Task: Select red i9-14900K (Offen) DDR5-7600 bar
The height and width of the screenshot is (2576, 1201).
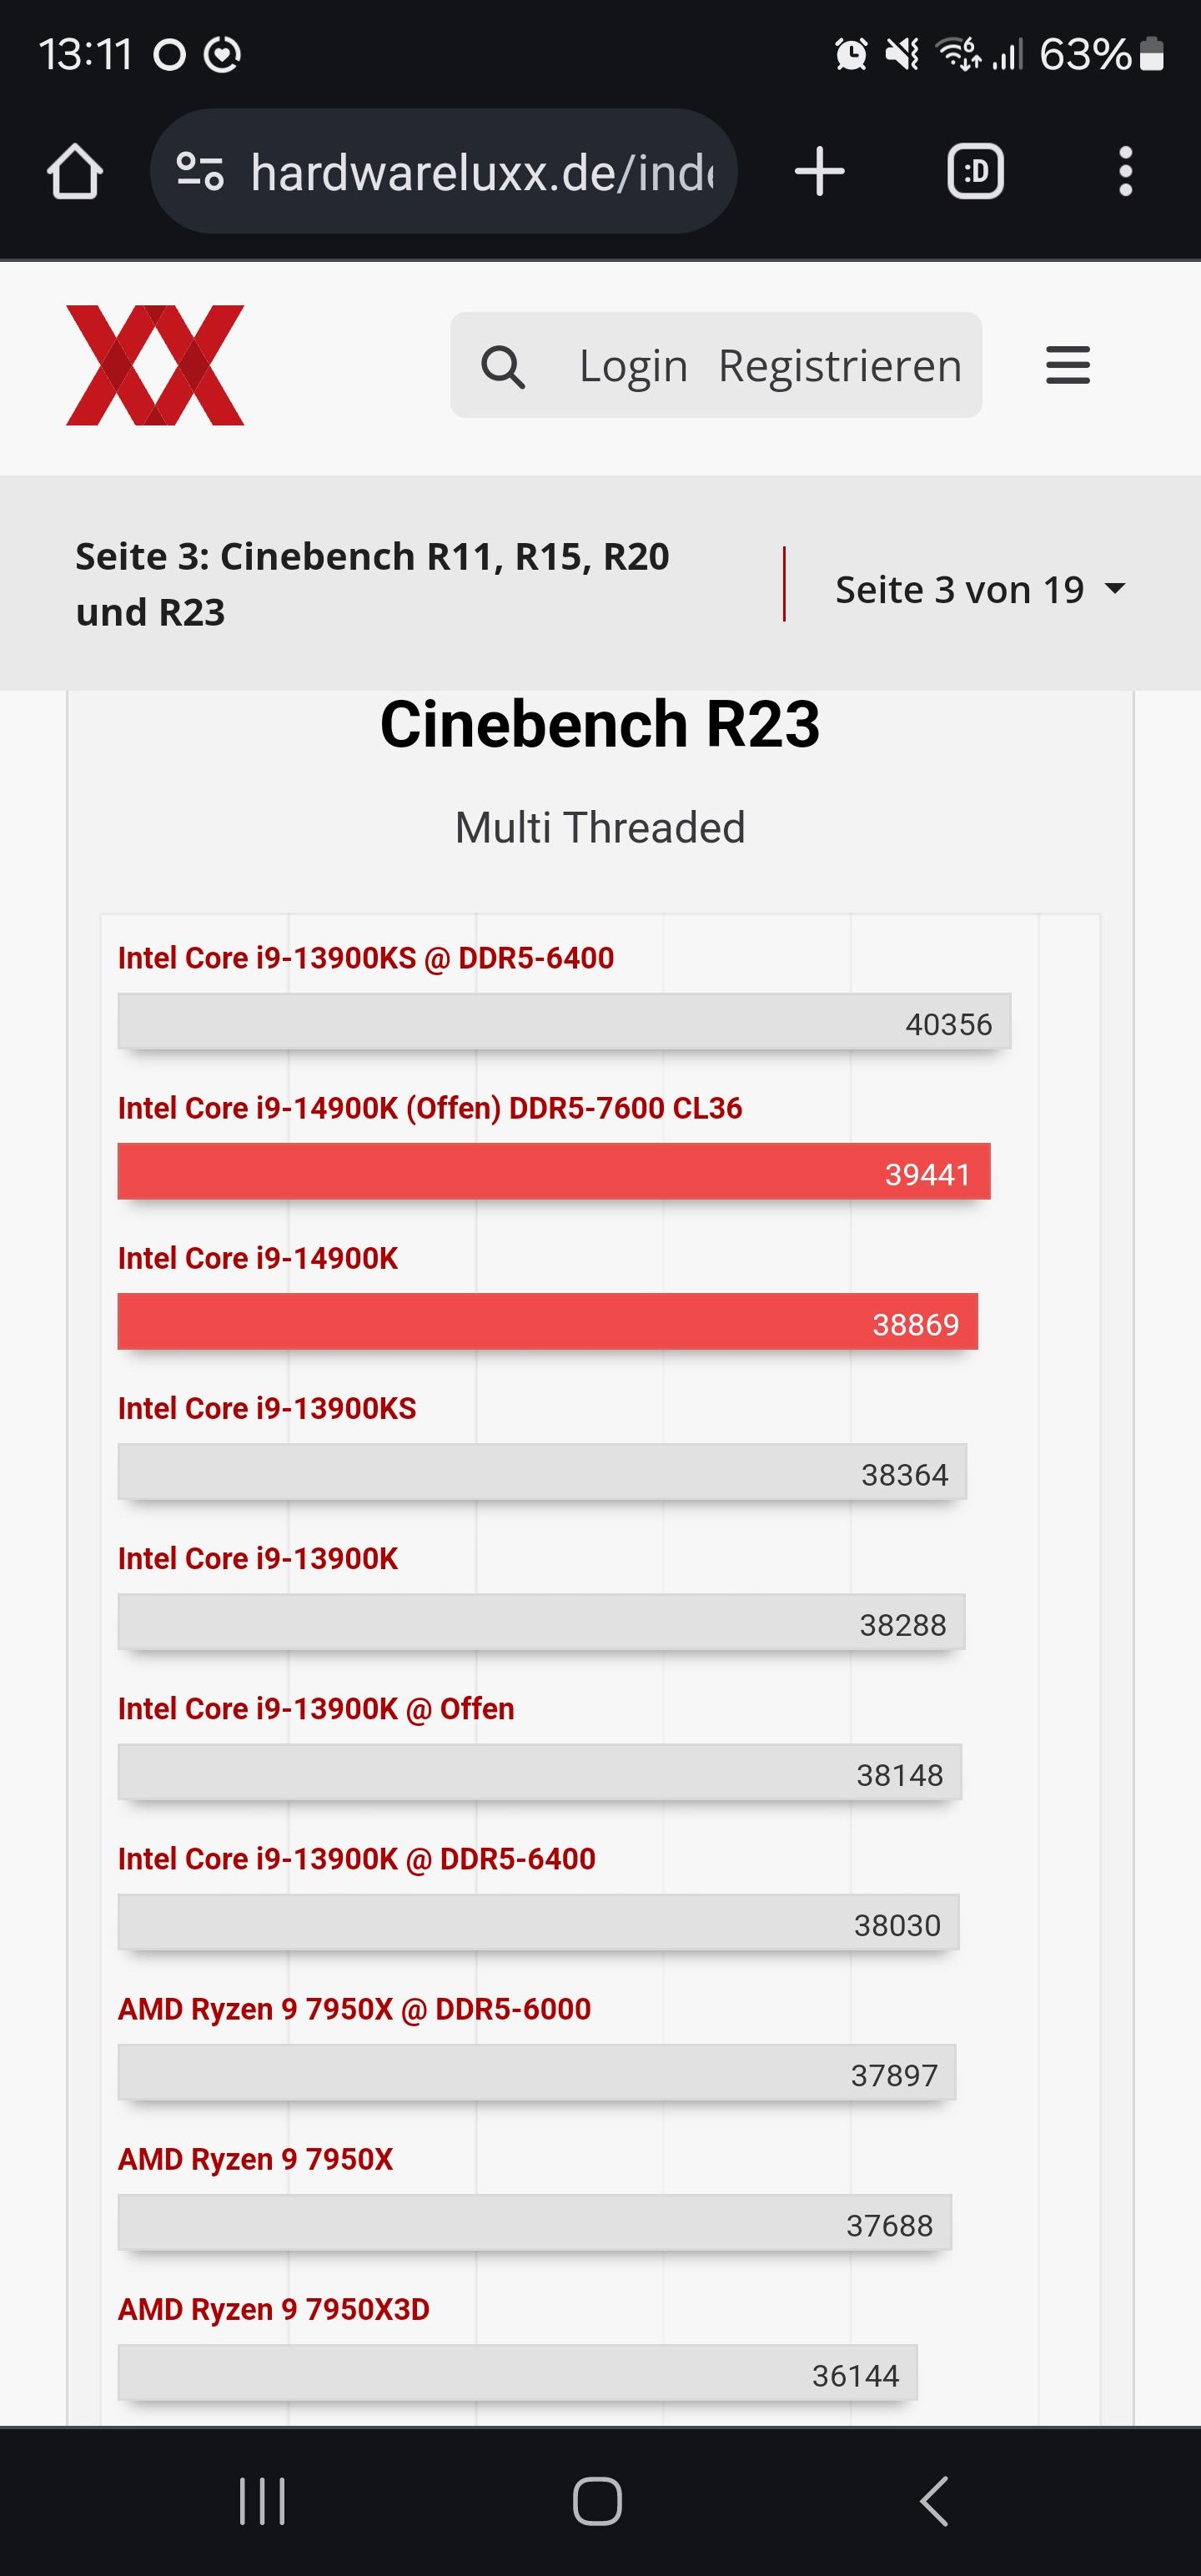Action: pos(554,1172)
